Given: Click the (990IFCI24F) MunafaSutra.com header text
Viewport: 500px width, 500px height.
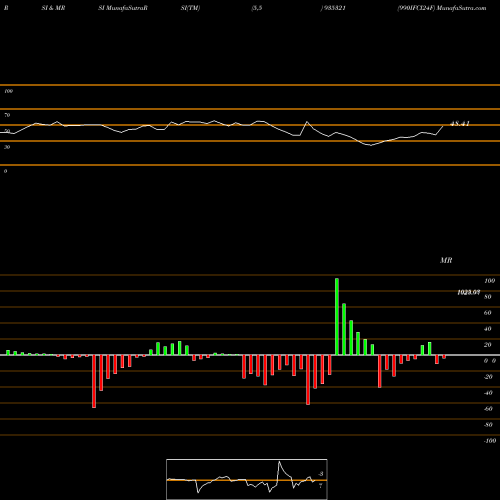Looking at the screenshot, I should pyautogui.click(x=442, y=8).
